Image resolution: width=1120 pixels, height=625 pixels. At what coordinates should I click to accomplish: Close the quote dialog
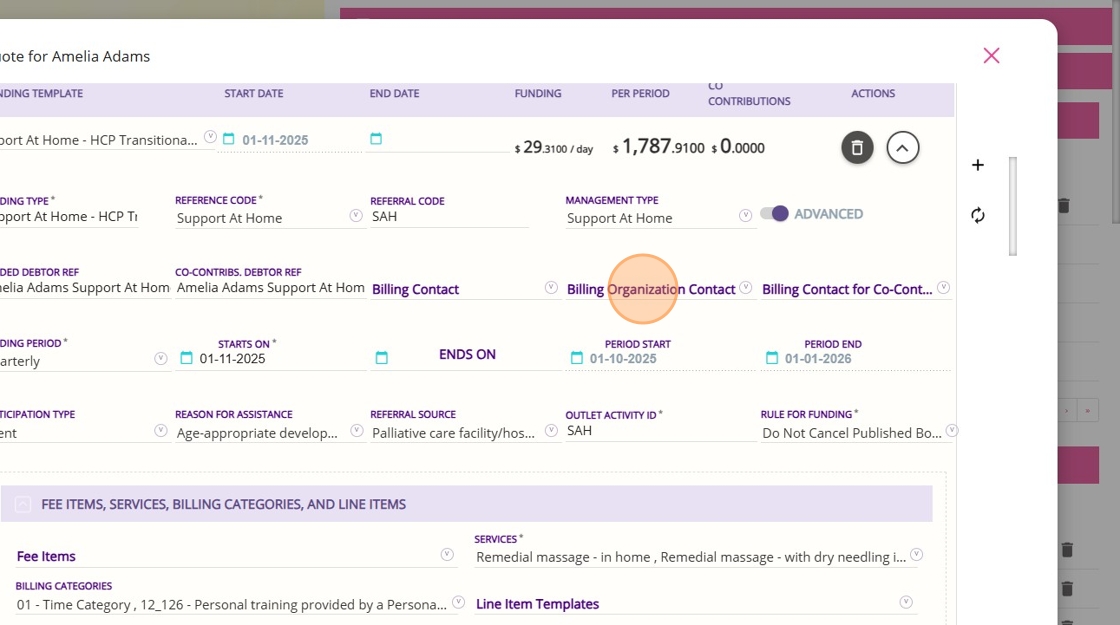(991, 56)
